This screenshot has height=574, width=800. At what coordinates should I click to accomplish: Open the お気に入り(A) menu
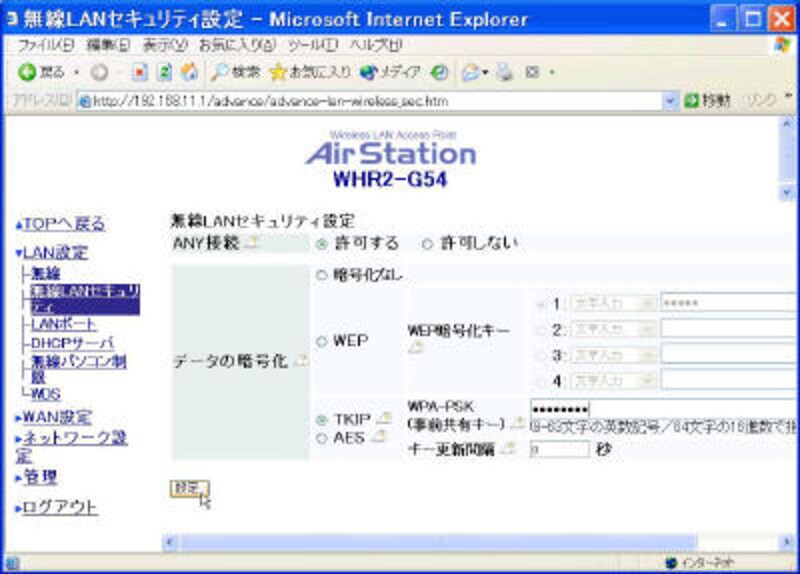pos(237,45)
